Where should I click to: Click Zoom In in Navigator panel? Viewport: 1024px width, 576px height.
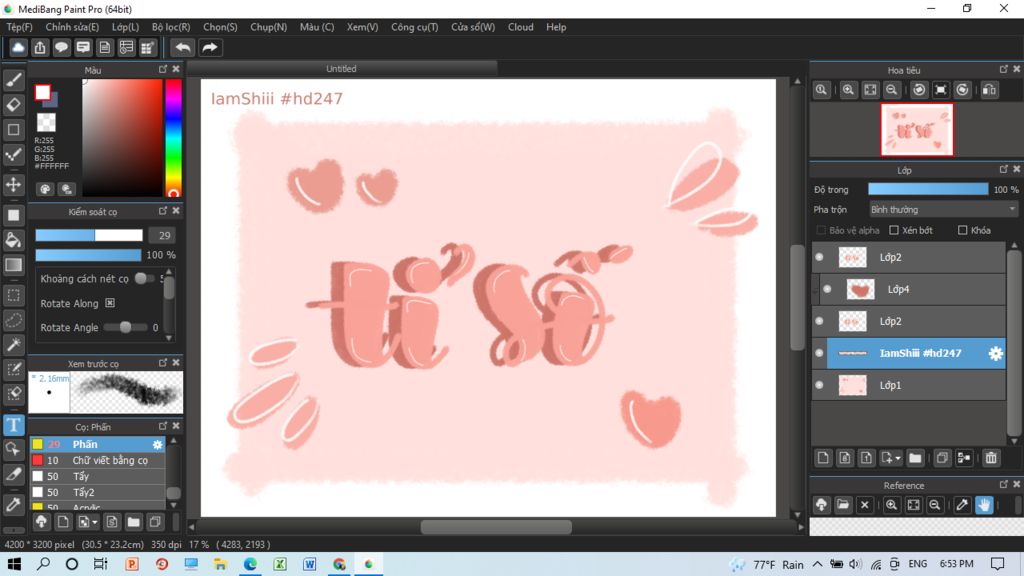pos(848,90)
